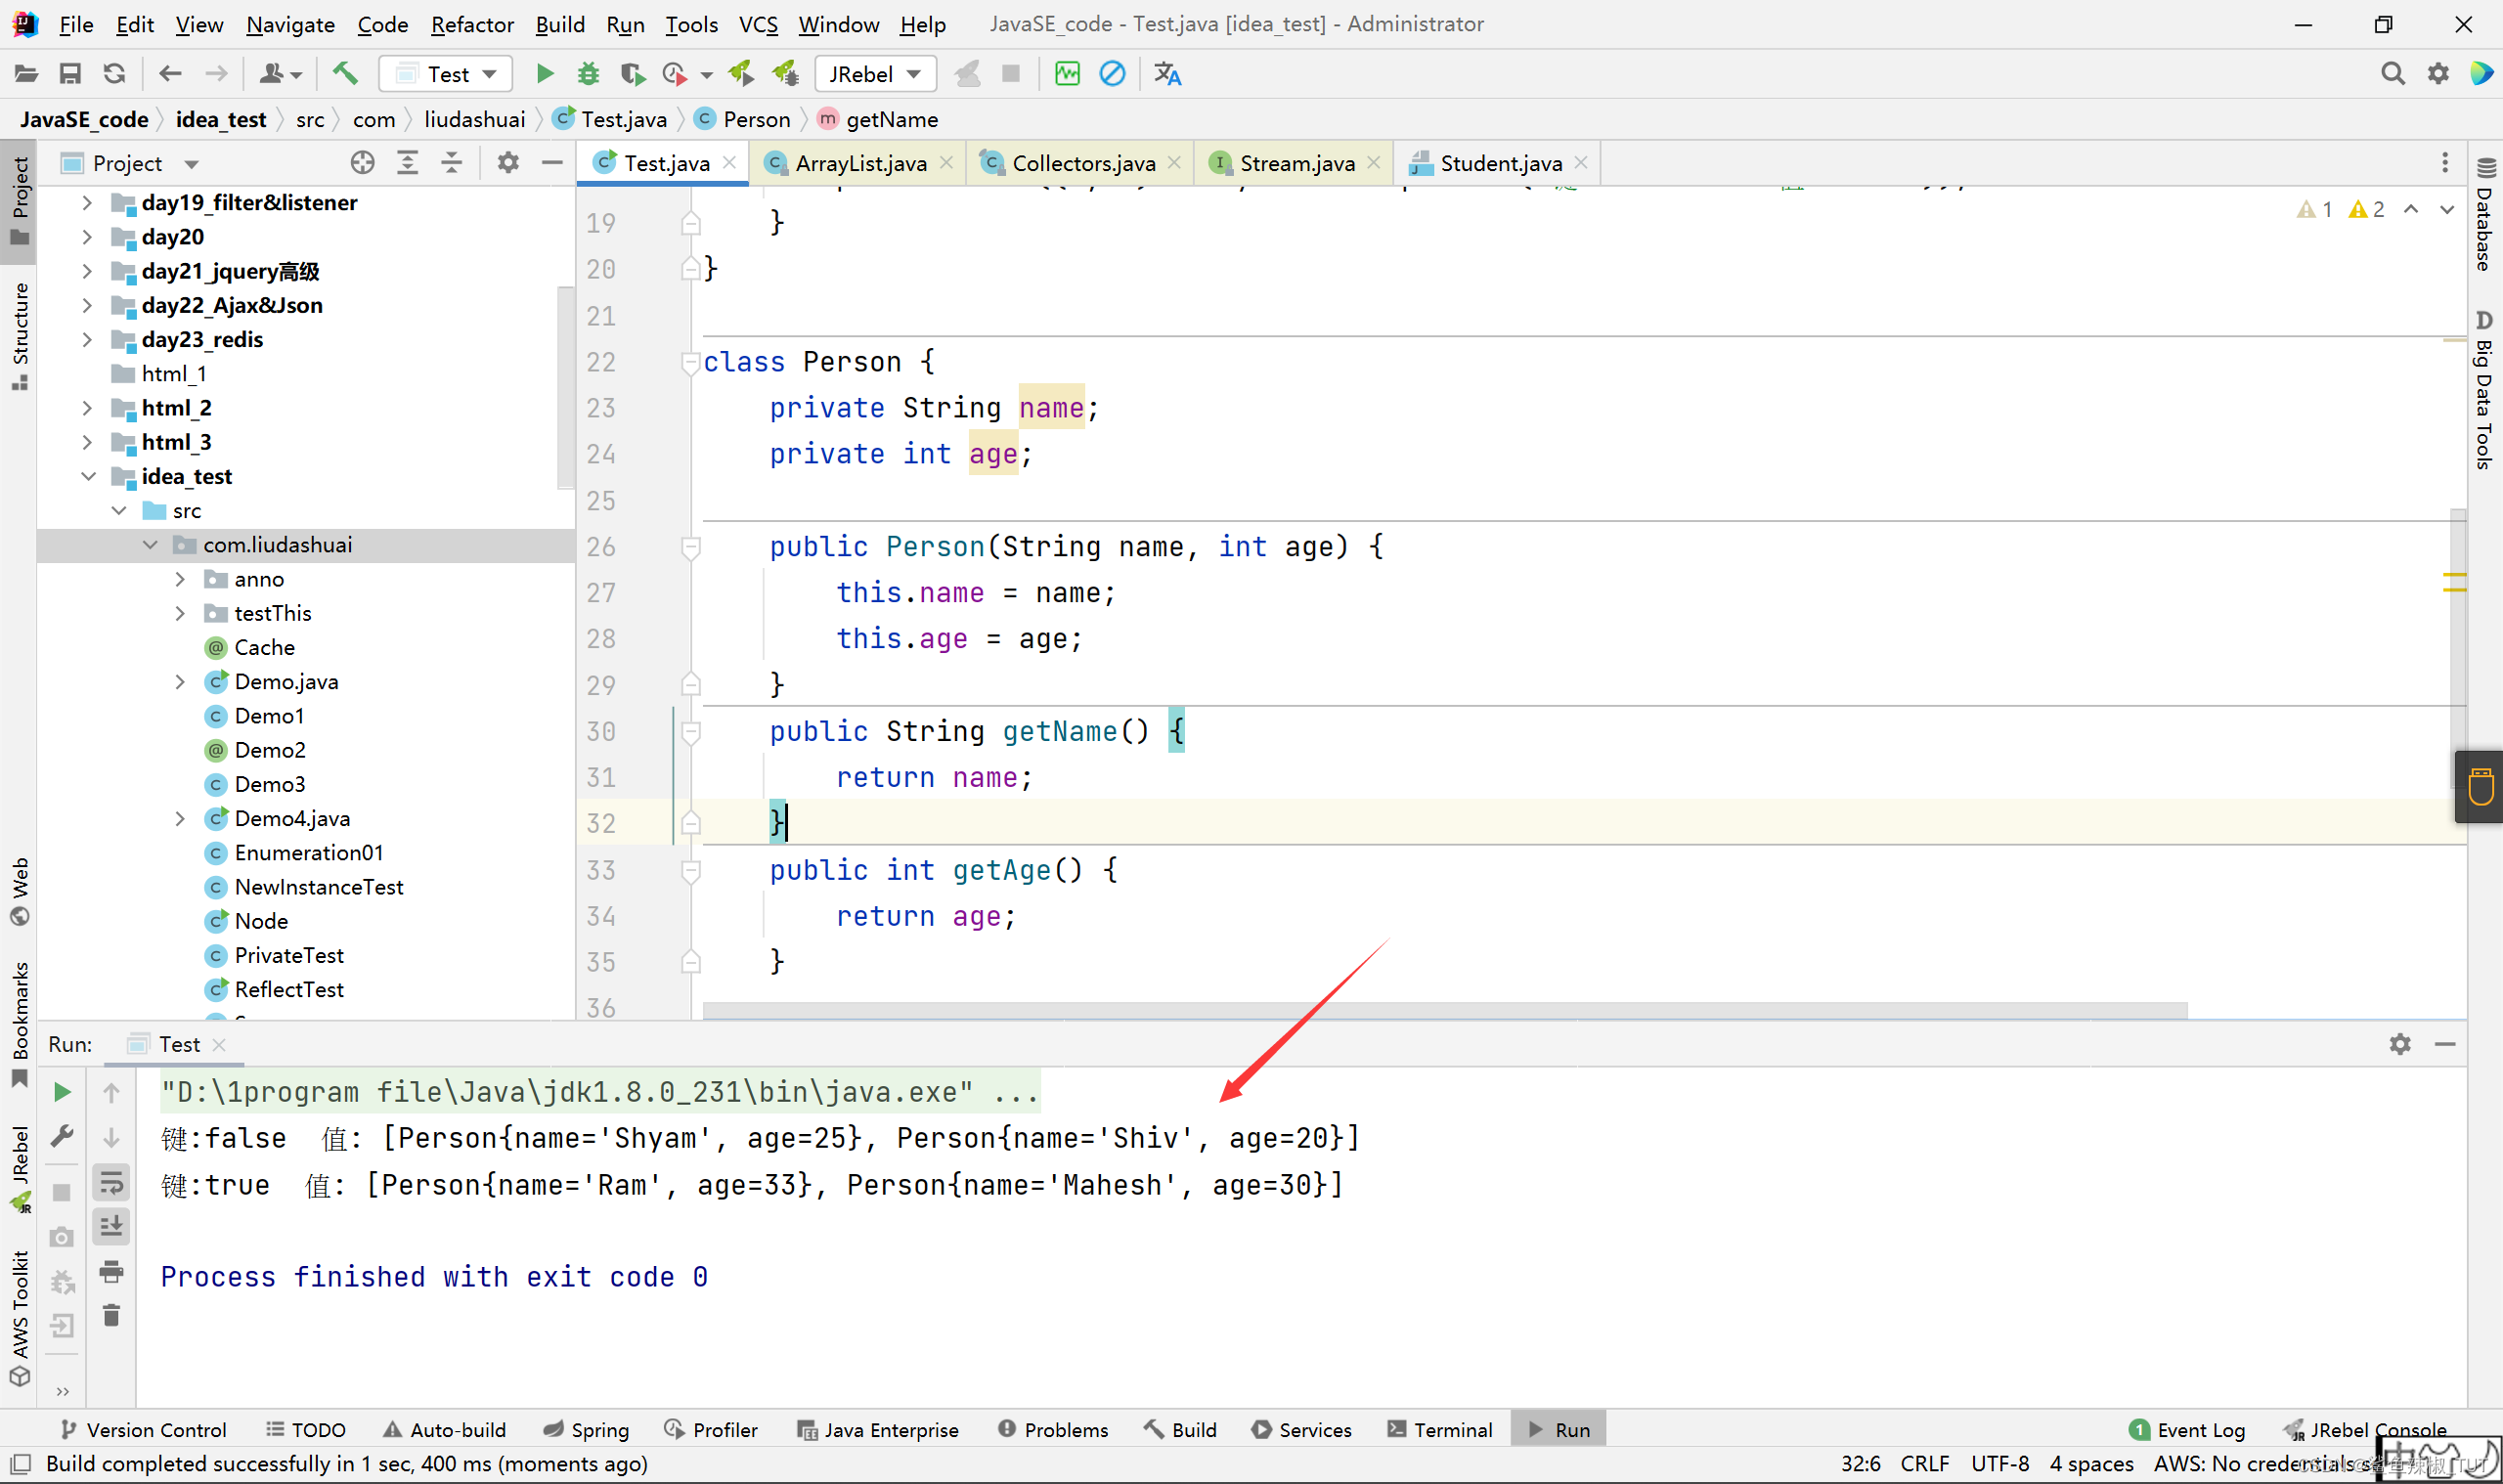Expand day23_redis folder
The height and width of the screenshot is (1484, 2503).
coord(87,340)
